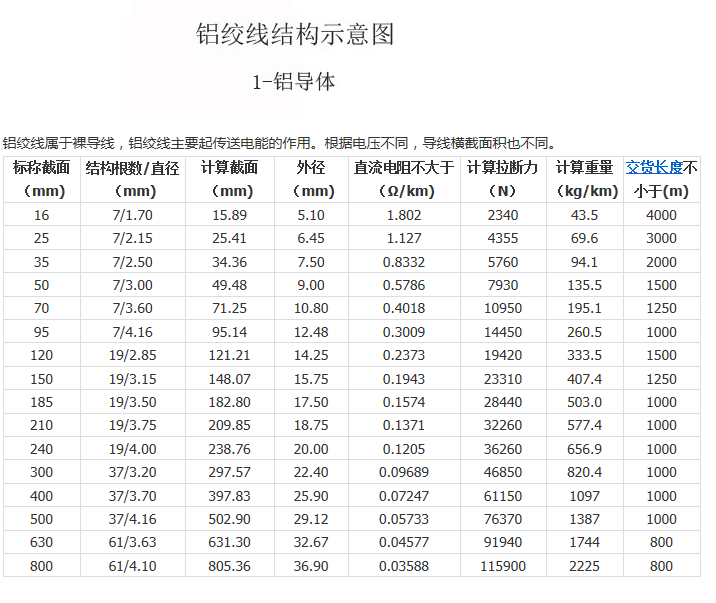Image resolution: width=716 pixels, height=603 pixels.
Task: Select the structure cell 7/2.50
Action: click(x=132, y=262)
